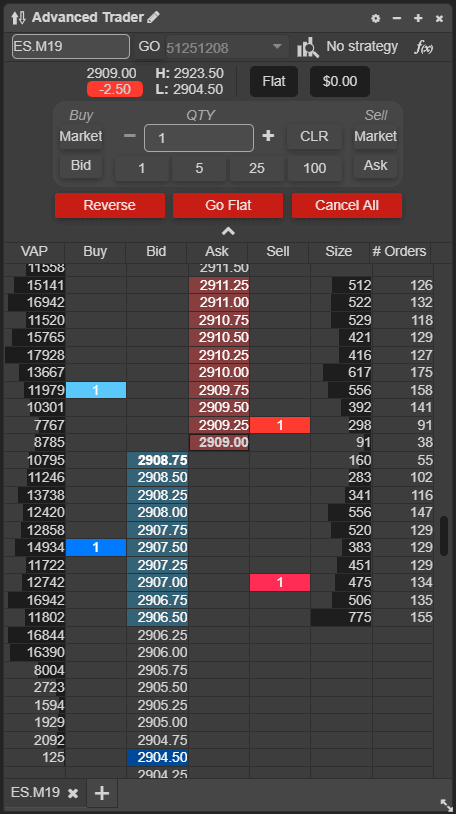Click the minus icon to decrease quantity

coord(130,136)
